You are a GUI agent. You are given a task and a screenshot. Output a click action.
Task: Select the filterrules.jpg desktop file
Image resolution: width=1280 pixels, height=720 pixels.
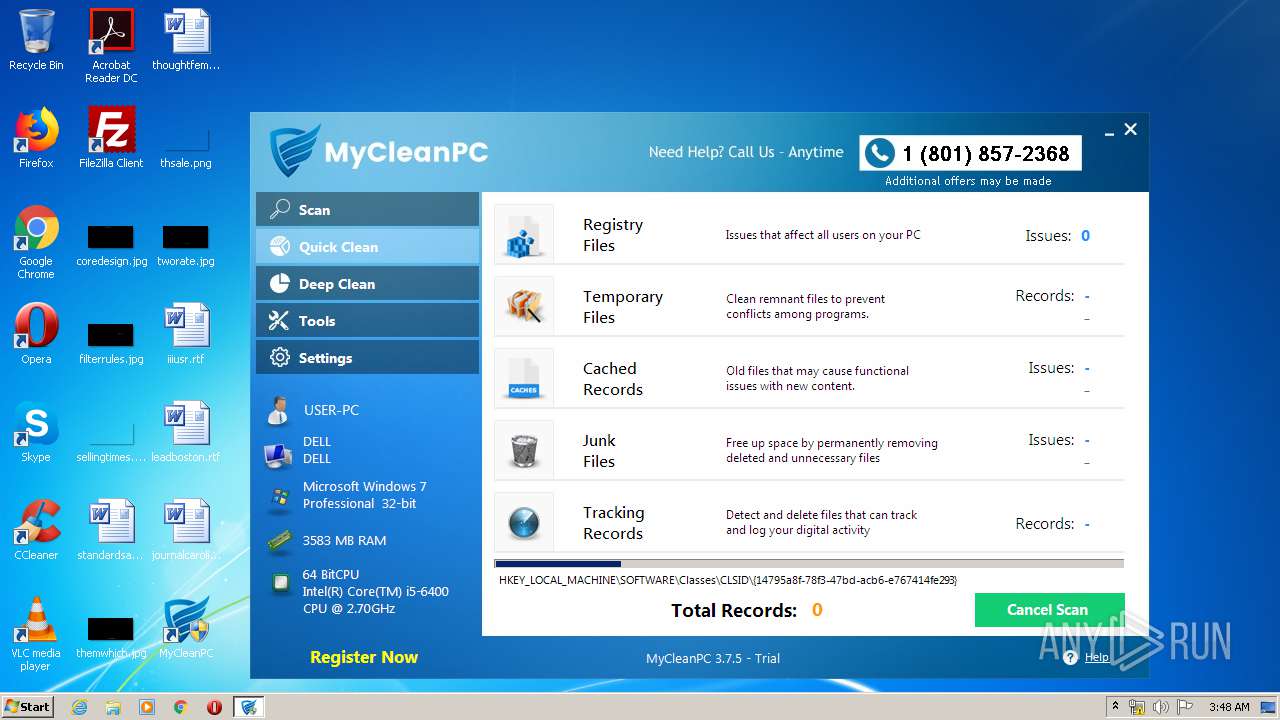pos(111,344)
